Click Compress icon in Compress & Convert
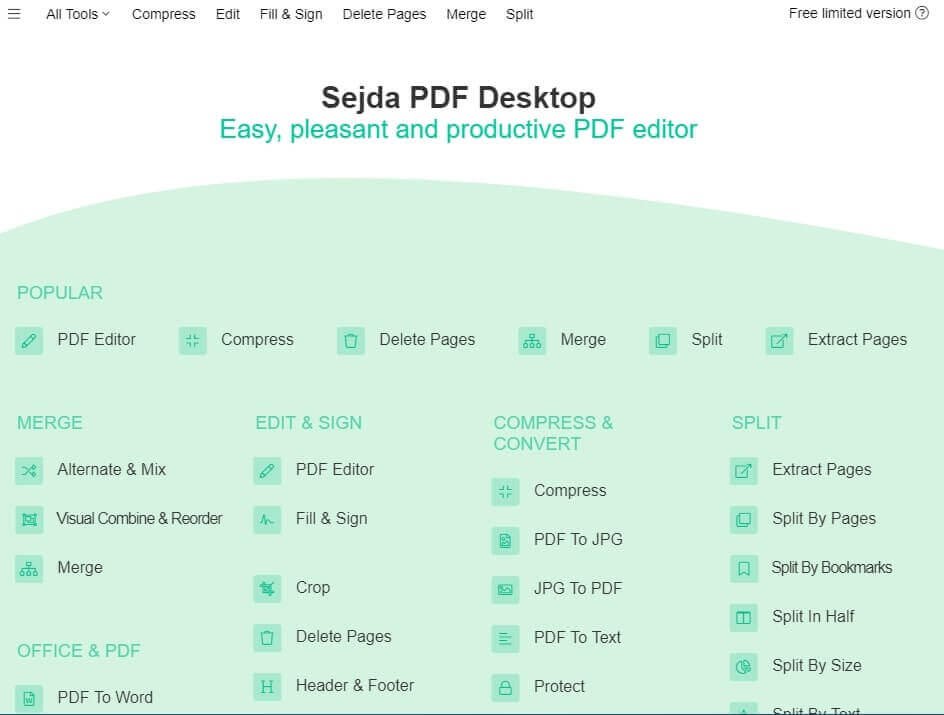944x715 pixels. (506, 492)
